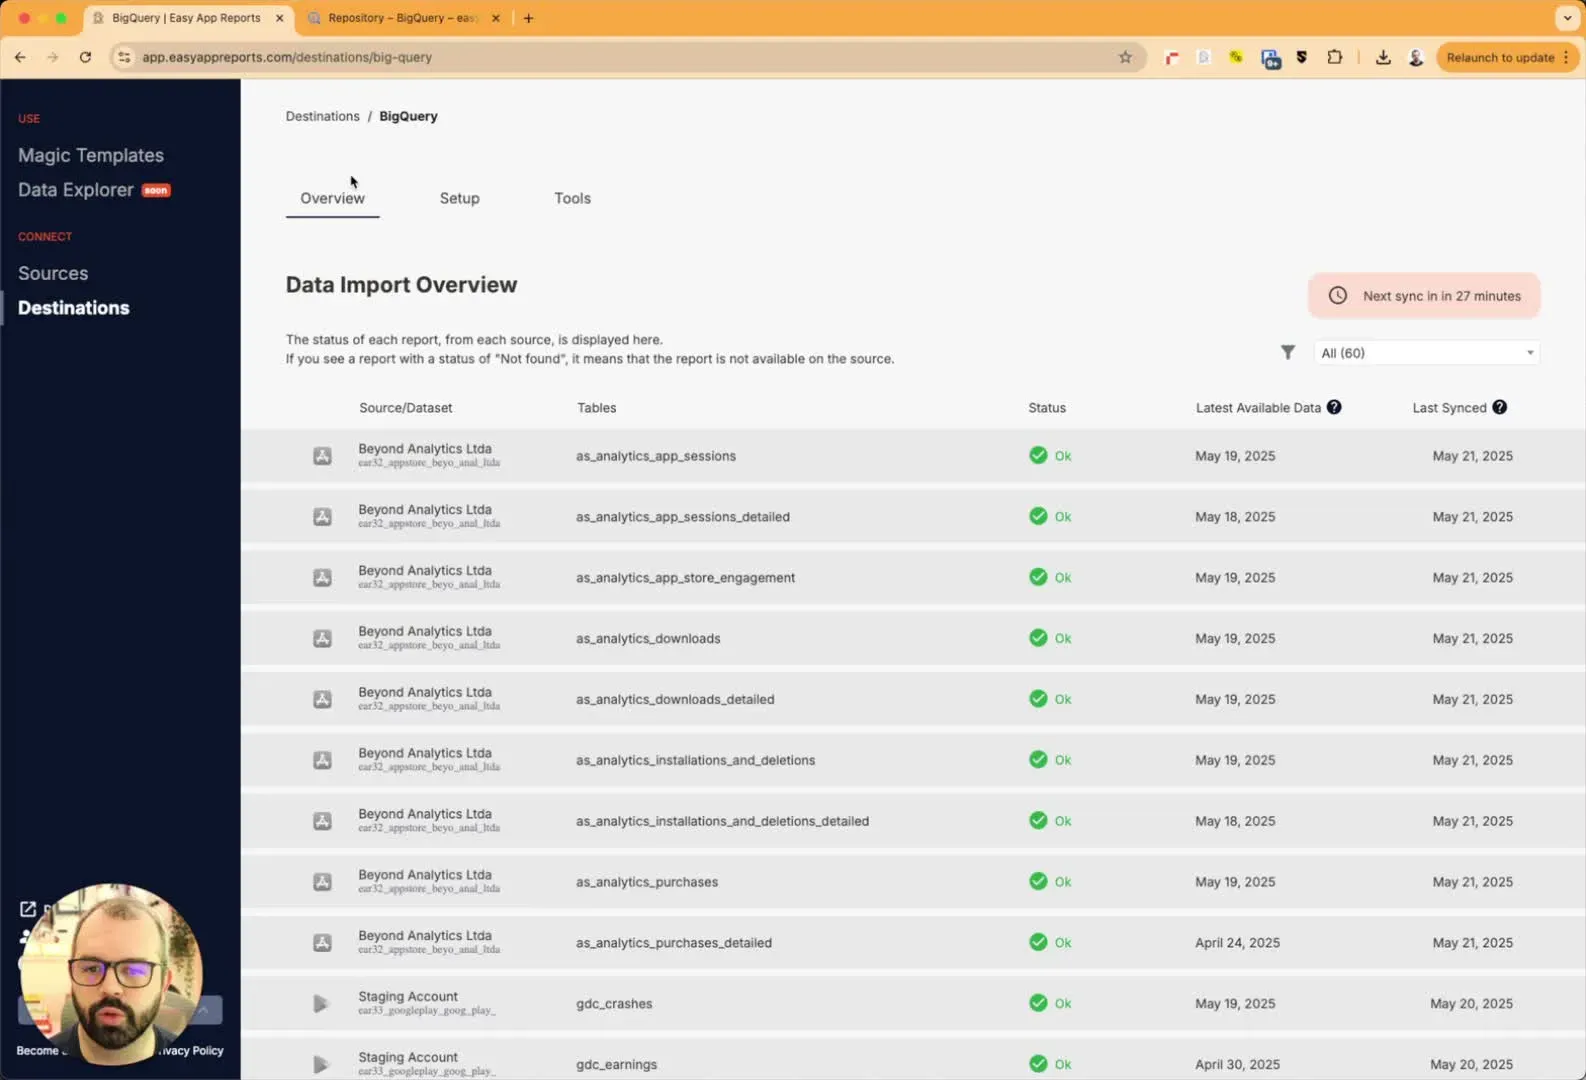Open the browser downloads icon
Screen dimensions: 1586x1080
coord(1383,57)
